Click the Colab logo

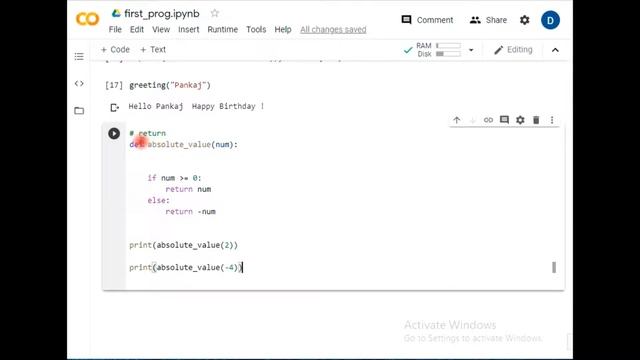coord(87,19)
